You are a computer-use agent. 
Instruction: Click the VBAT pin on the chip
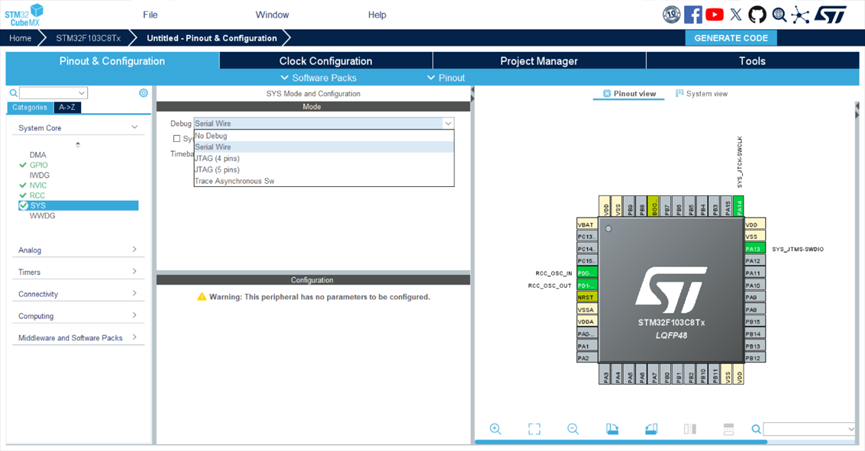[587, 224]
